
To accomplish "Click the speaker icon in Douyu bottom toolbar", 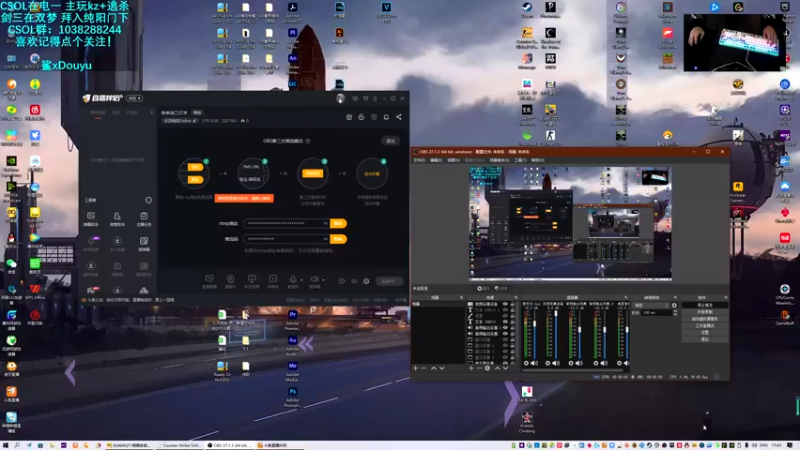I will [314, 279].
